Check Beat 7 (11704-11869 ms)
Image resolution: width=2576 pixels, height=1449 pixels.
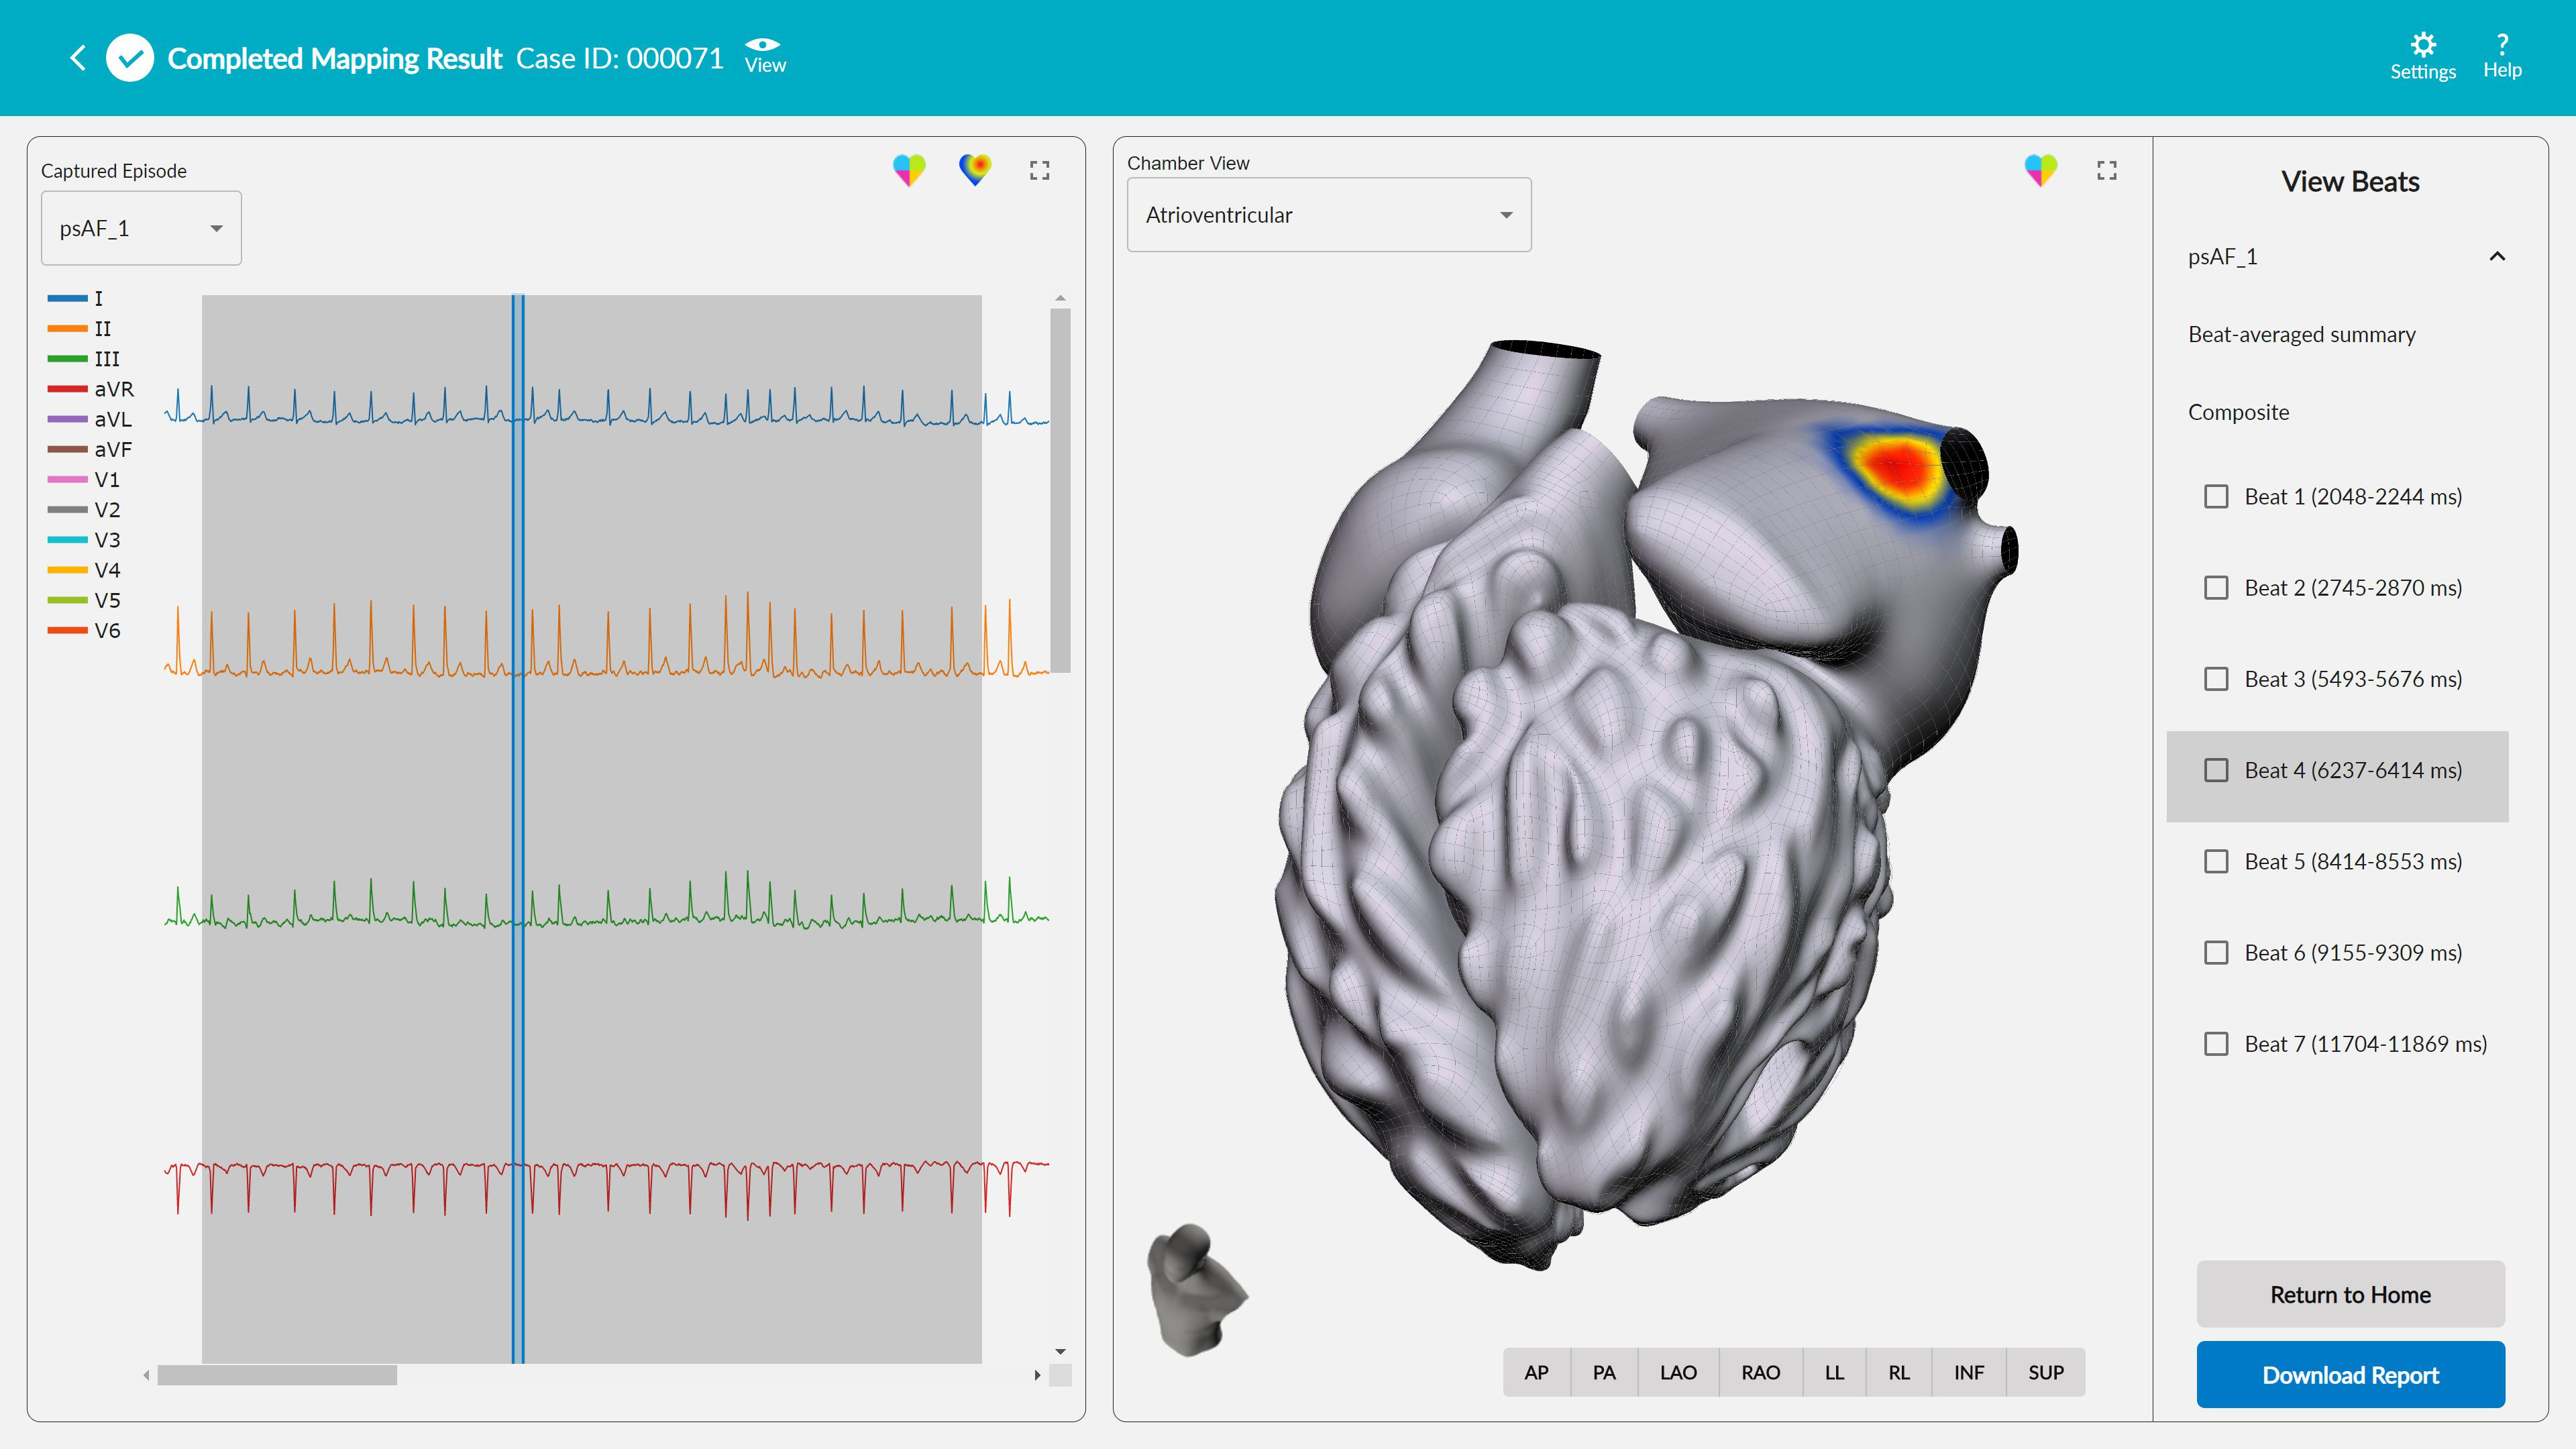click(2217, 1043)
